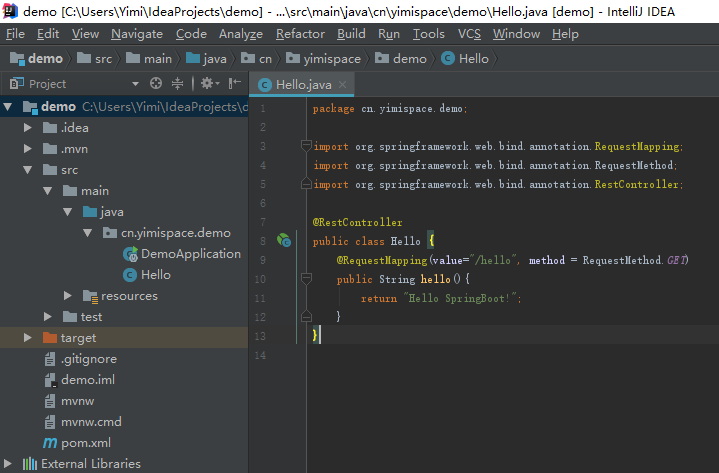Image resolution: width=719 pixels, height=473 pixels.
Task: Open the Tools menu
Action: [429, 34]
